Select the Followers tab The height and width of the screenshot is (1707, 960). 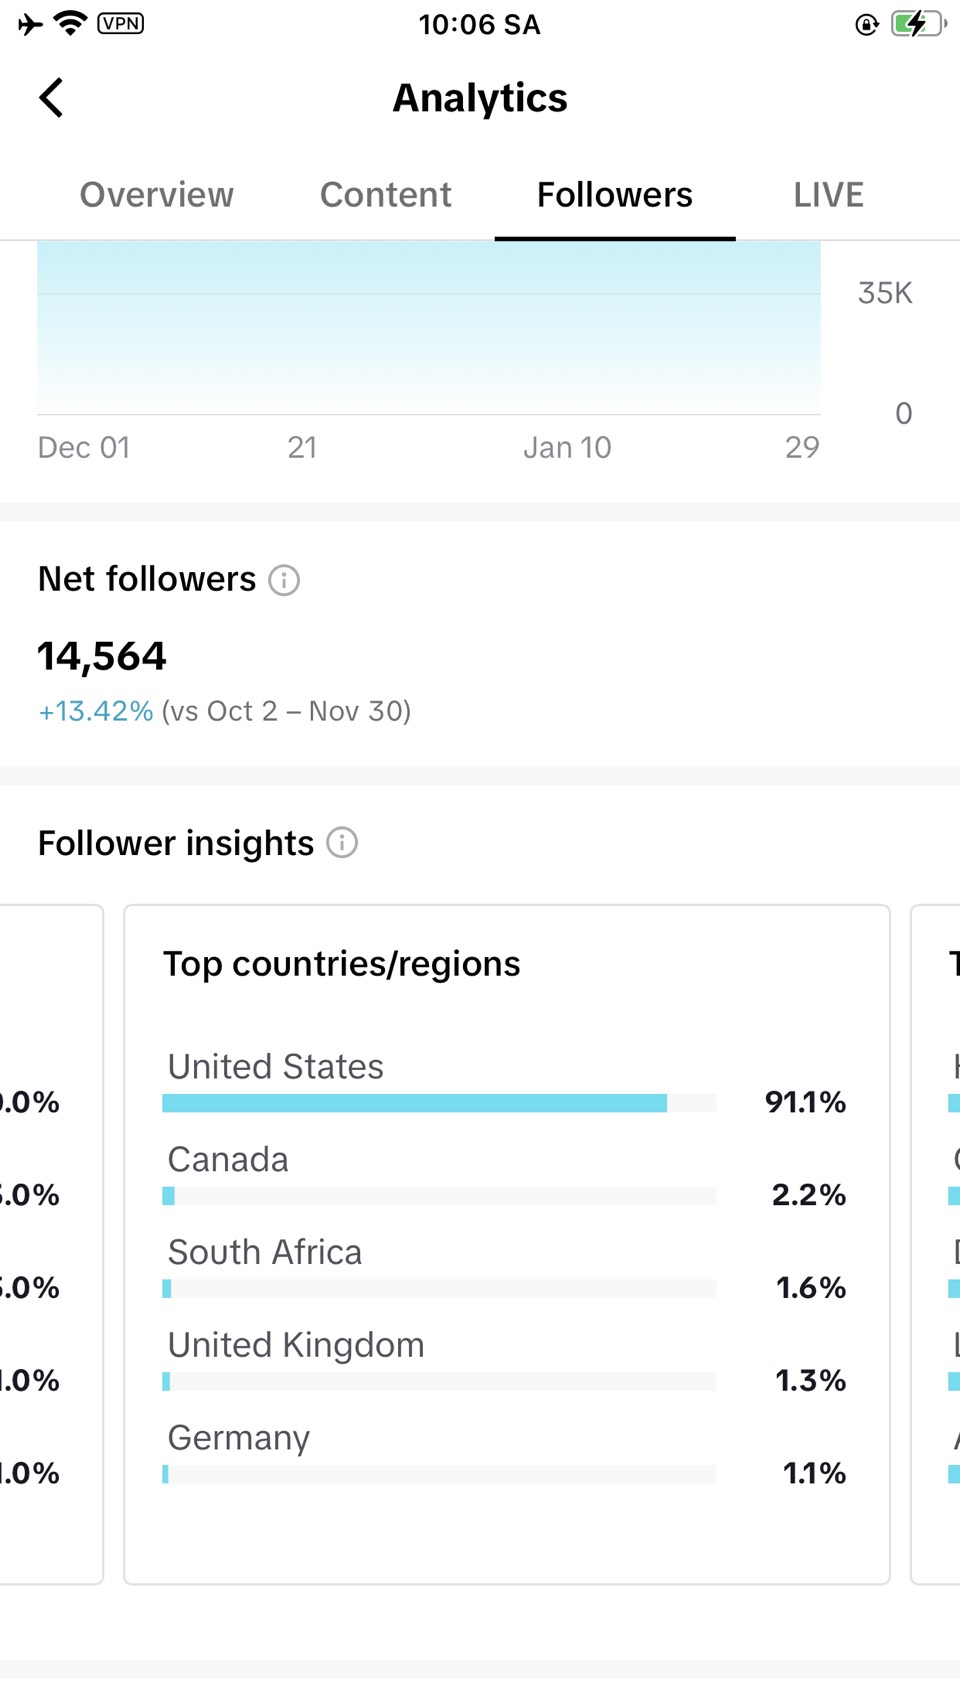coord(614,195)
